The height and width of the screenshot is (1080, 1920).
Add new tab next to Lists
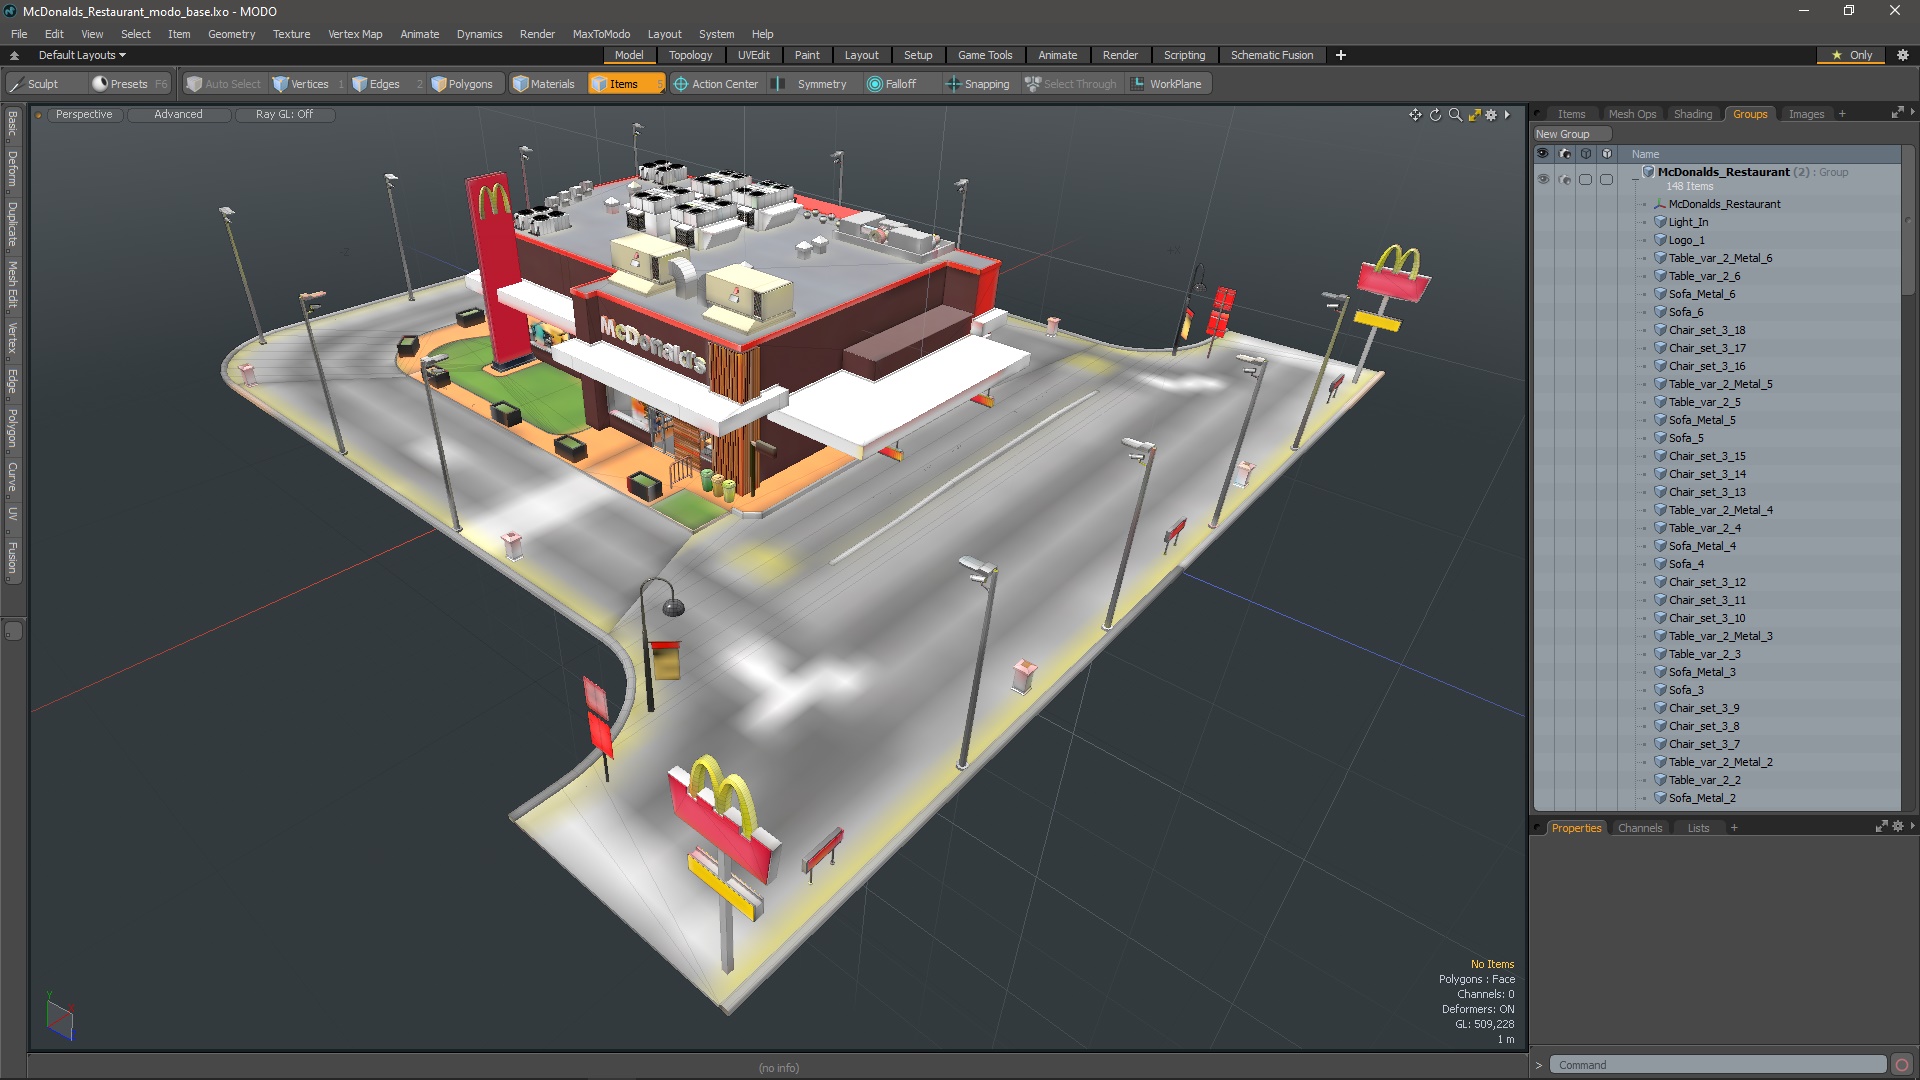[1734, 828]
